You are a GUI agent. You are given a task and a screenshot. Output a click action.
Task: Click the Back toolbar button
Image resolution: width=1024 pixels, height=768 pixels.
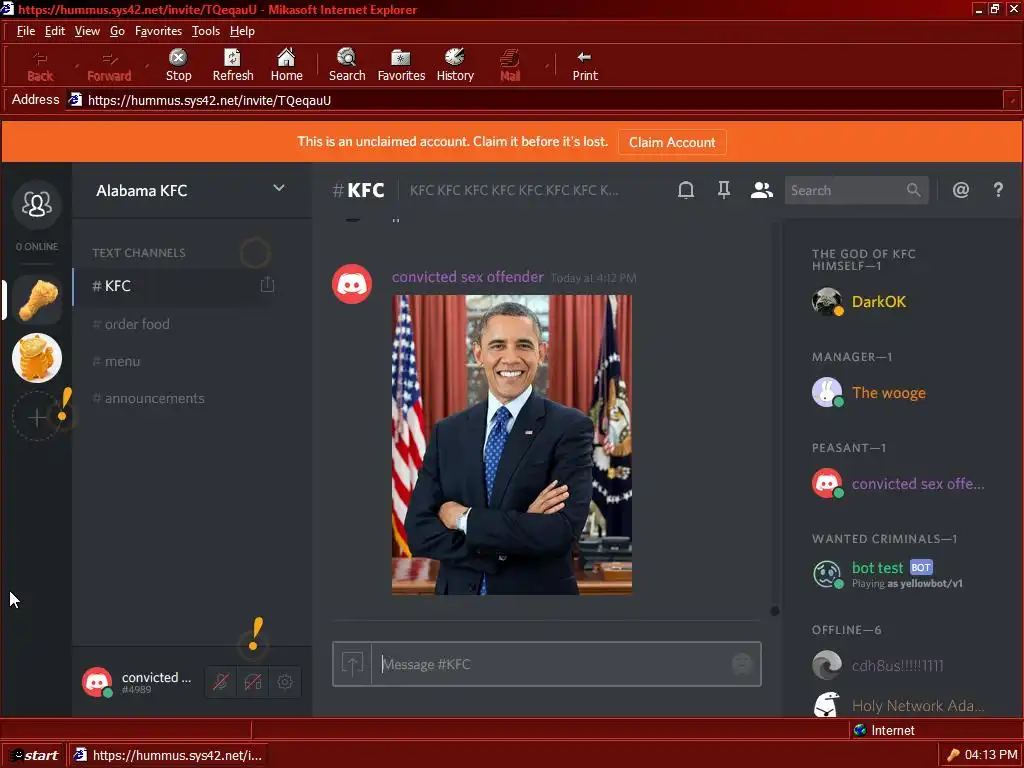(40, 65)
